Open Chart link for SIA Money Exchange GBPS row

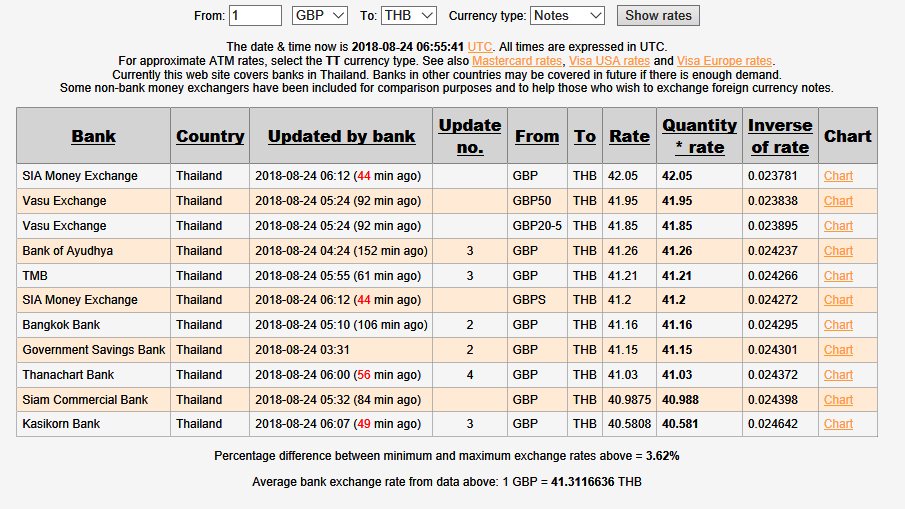pyautogui.click(x=838, y=300)
